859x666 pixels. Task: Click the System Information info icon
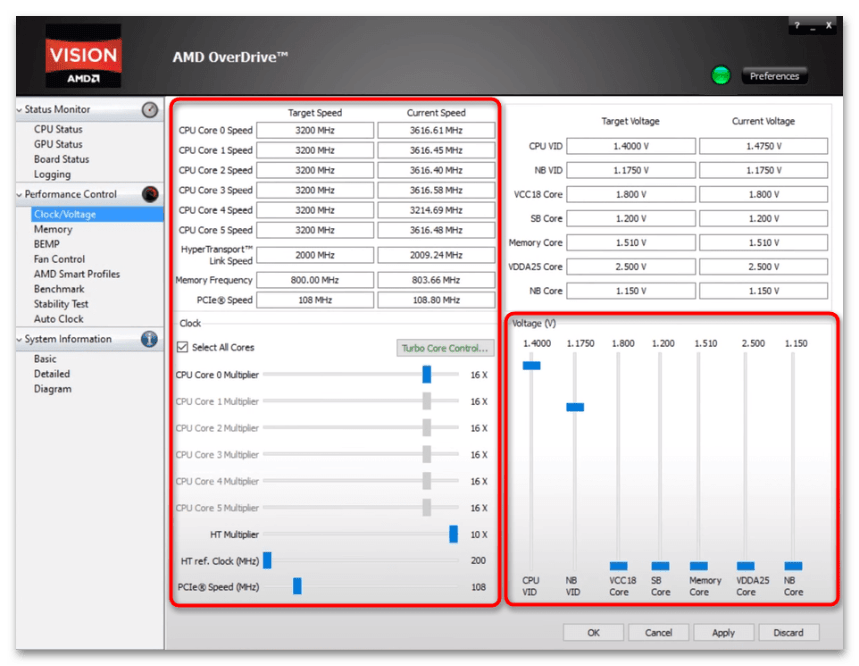pyautogui.click(x=150, y=339)
